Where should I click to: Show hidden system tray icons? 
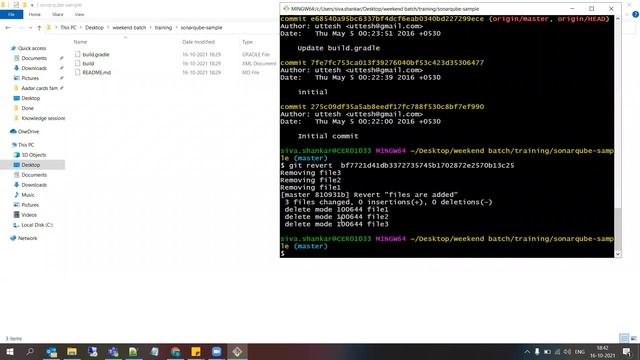pyautogui.click(x=527, y=352)
